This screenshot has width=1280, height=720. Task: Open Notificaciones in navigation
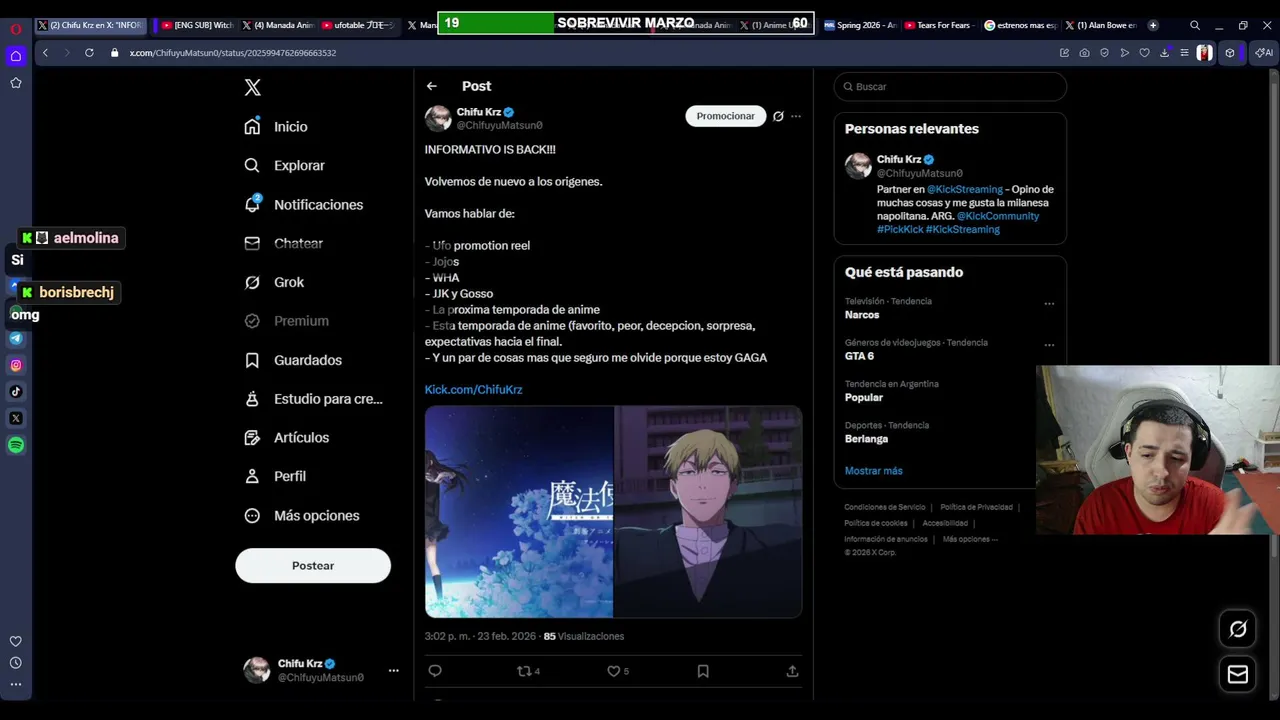(x=304, y=205)
